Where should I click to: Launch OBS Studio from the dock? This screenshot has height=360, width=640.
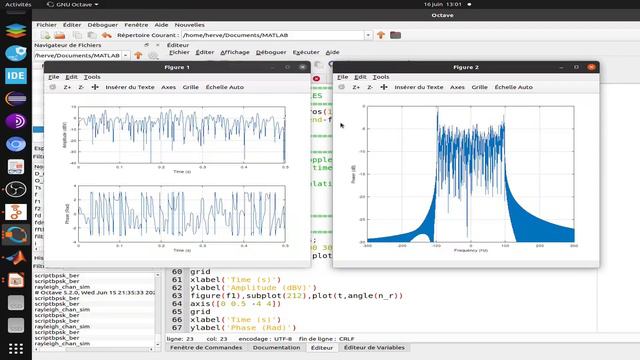16,189
